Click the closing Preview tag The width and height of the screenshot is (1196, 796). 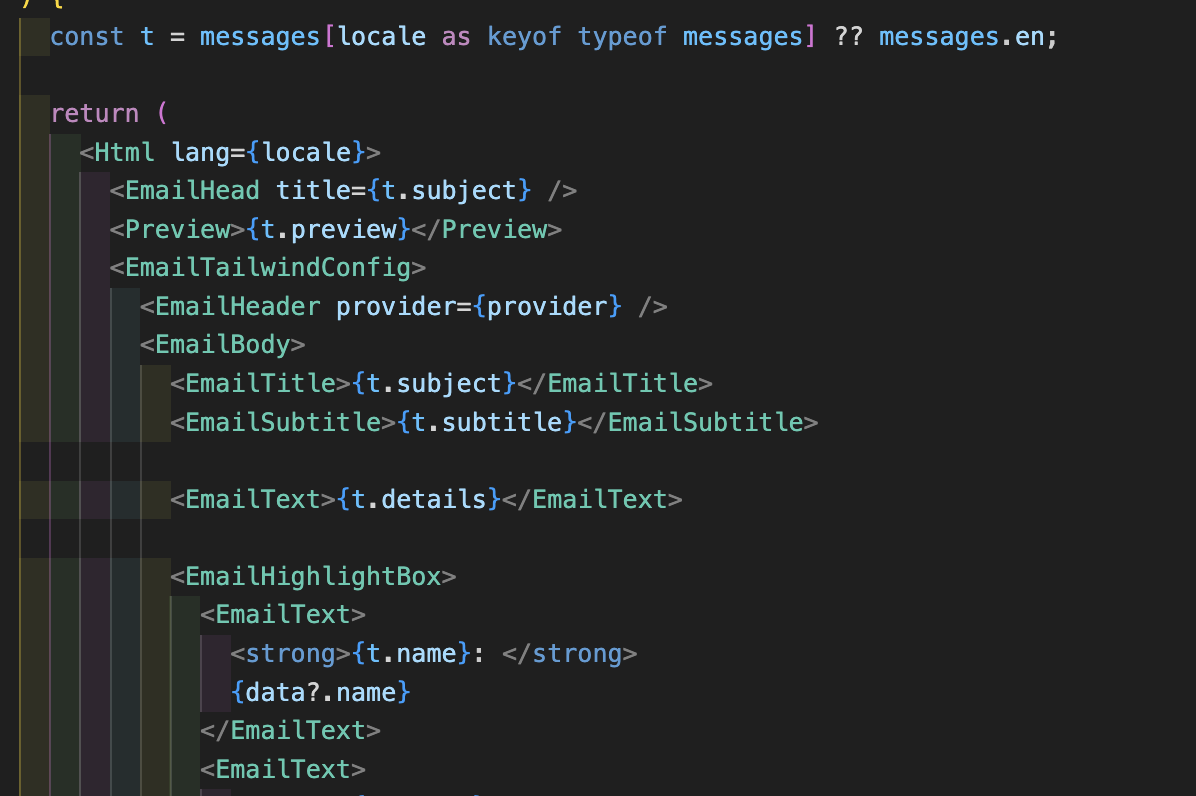point(494,229)
